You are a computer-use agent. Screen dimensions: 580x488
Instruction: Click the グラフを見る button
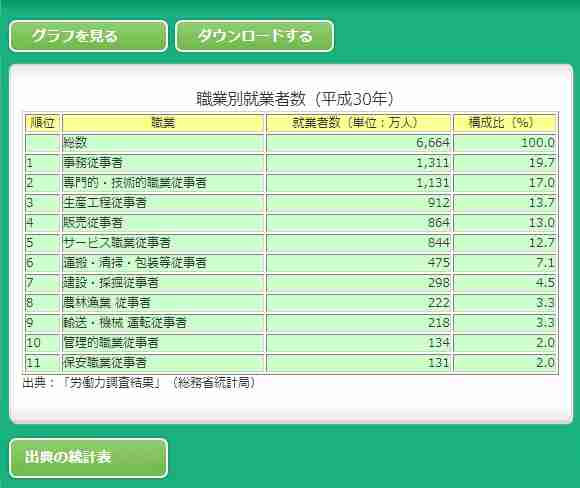point(88,36)
